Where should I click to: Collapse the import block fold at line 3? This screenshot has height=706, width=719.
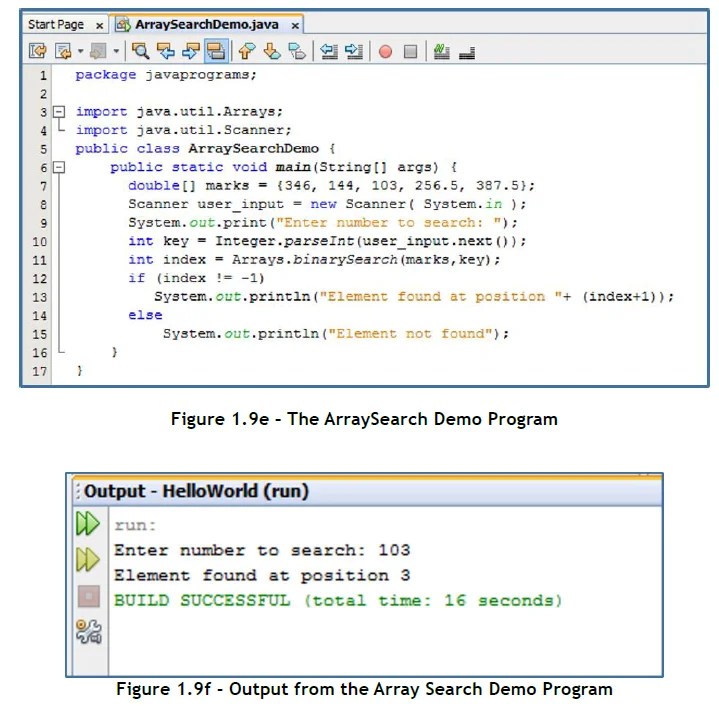click(59, 111)
